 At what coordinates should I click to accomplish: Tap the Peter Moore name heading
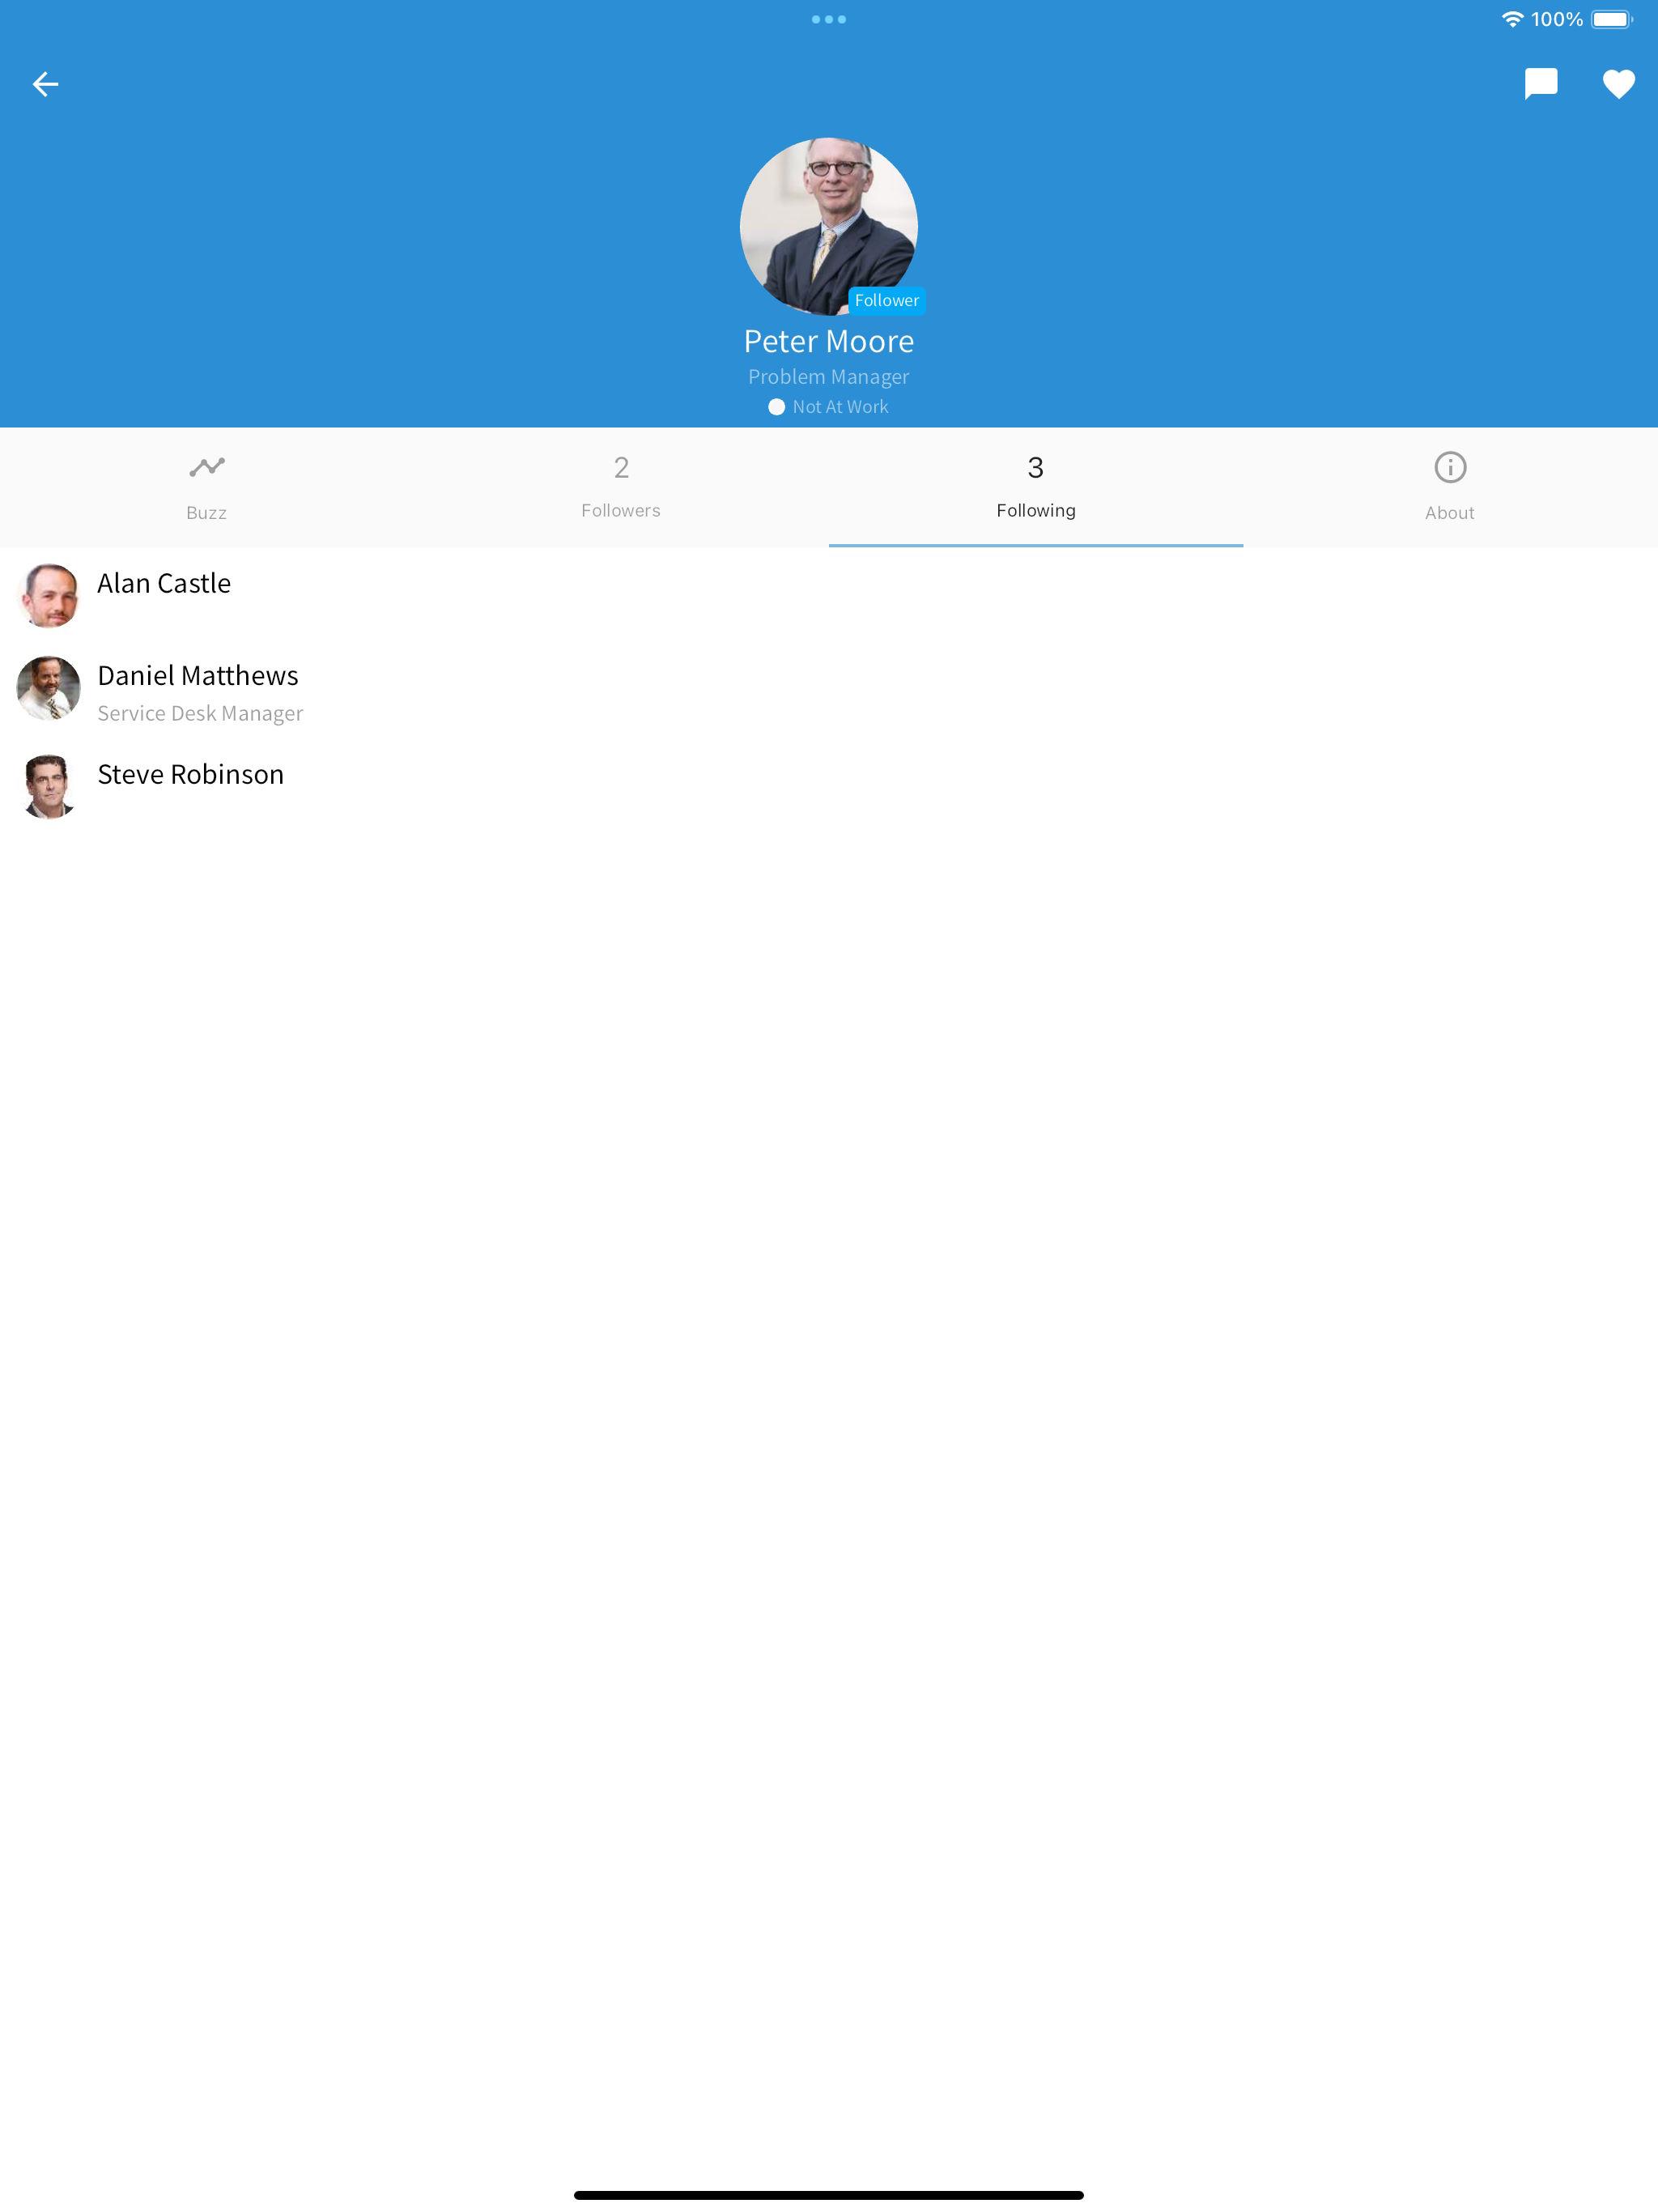pos(829,341)
